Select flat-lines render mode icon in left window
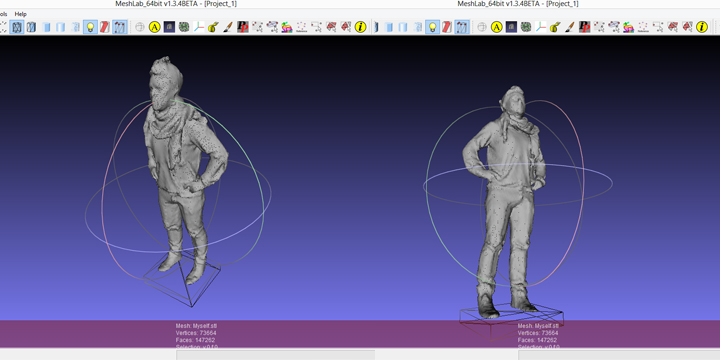 coord(31,27)
